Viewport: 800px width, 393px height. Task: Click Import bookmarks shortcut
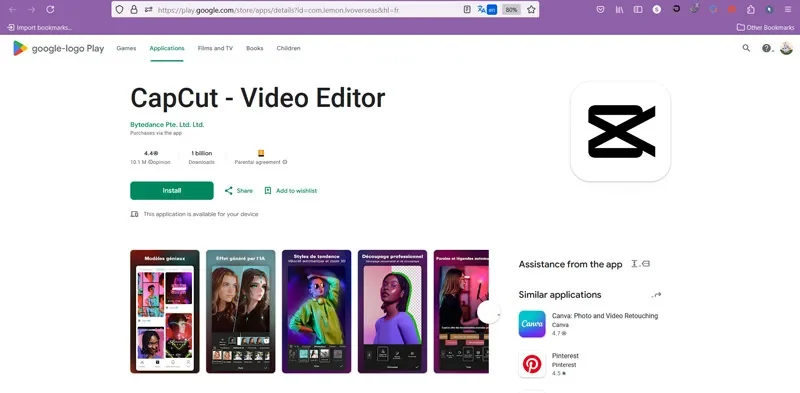pos(39,28)
